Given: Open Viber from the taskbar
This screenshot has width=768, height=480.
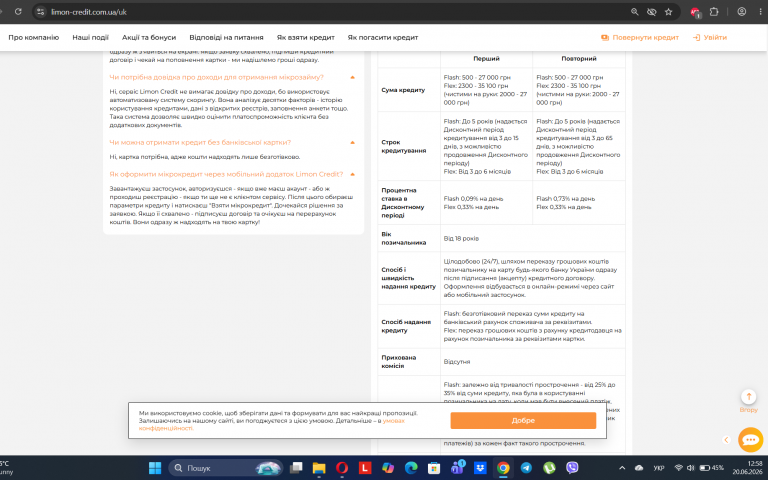Looking at the screenshot, I should [x=572, y=468].
